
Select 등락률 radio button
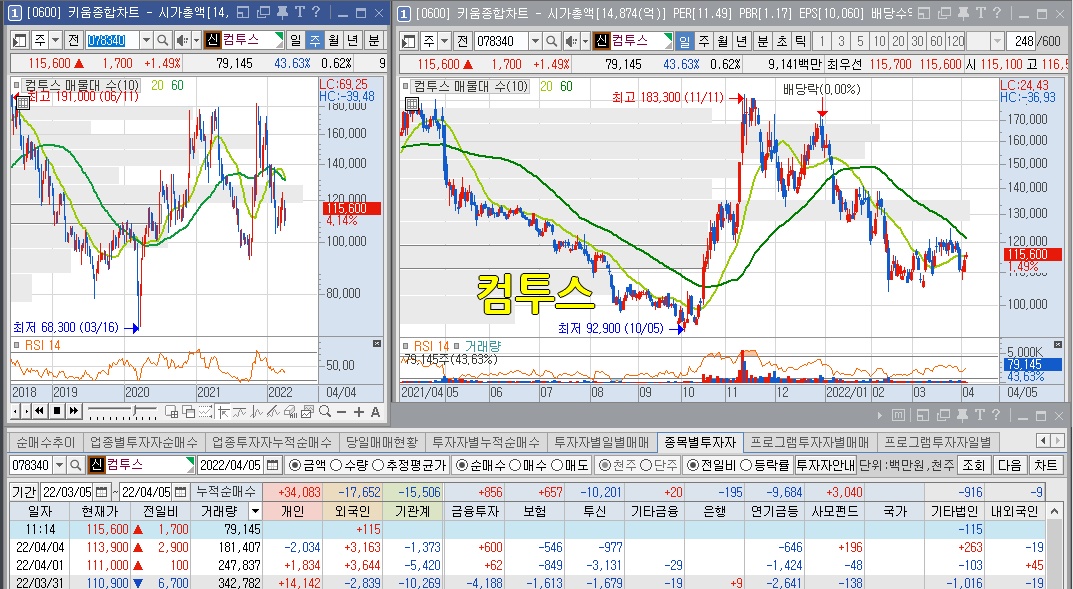pos(747,465)
